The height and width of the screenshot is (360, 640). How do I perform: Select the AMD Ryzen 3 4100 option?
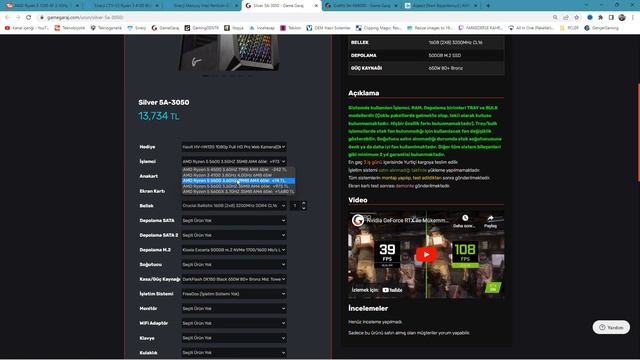click(238, 175)
